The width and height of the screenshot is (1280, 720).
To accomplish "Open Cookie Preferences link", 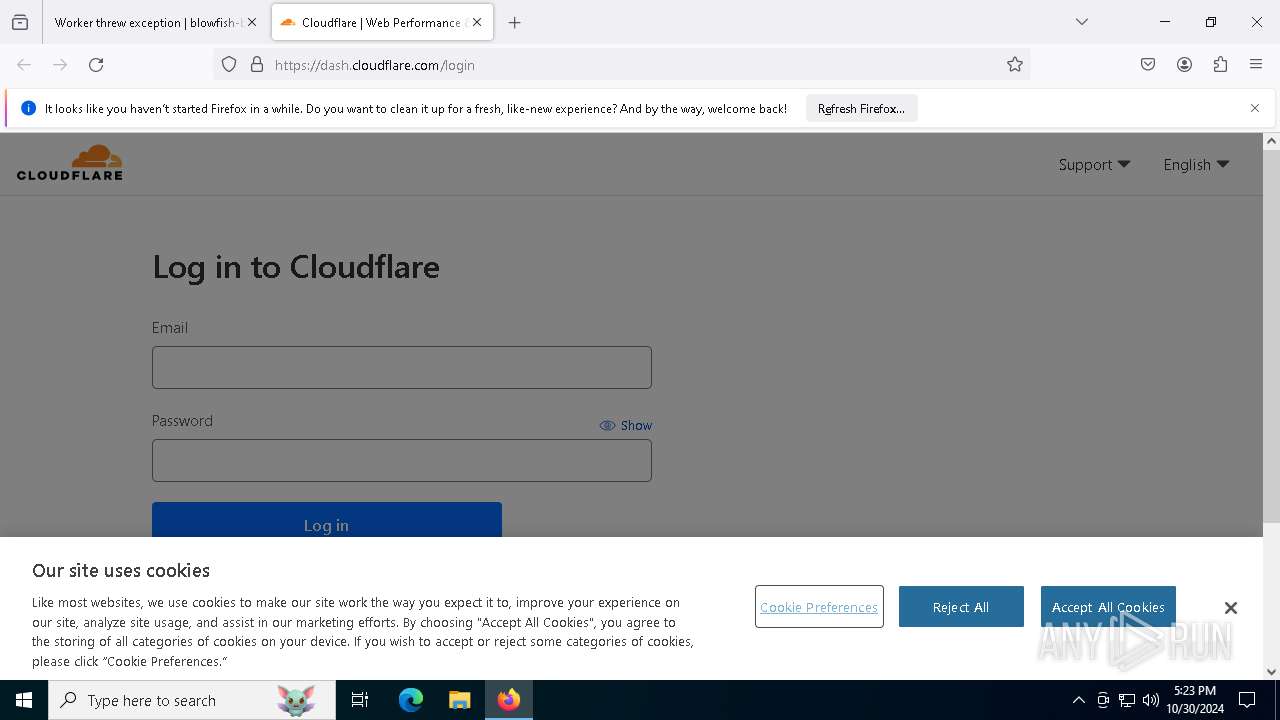I will (x=819, y=607).
